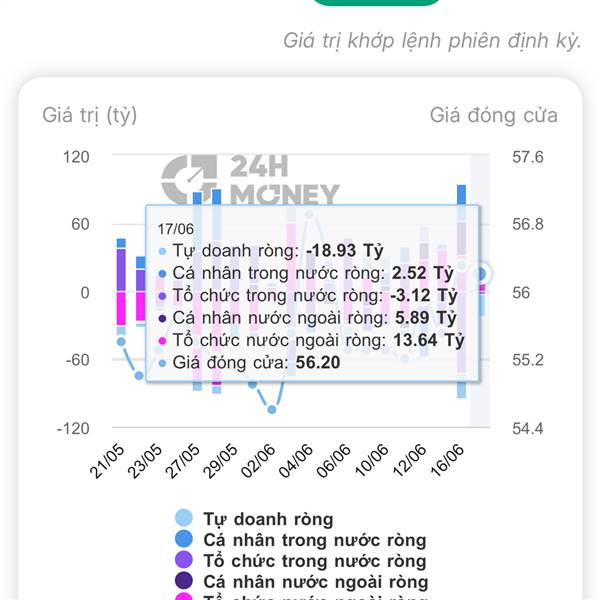Click the blue Cá nhân trong nước legend circle
This screenshot has width=600, height=600.
[x=184, y=539]
